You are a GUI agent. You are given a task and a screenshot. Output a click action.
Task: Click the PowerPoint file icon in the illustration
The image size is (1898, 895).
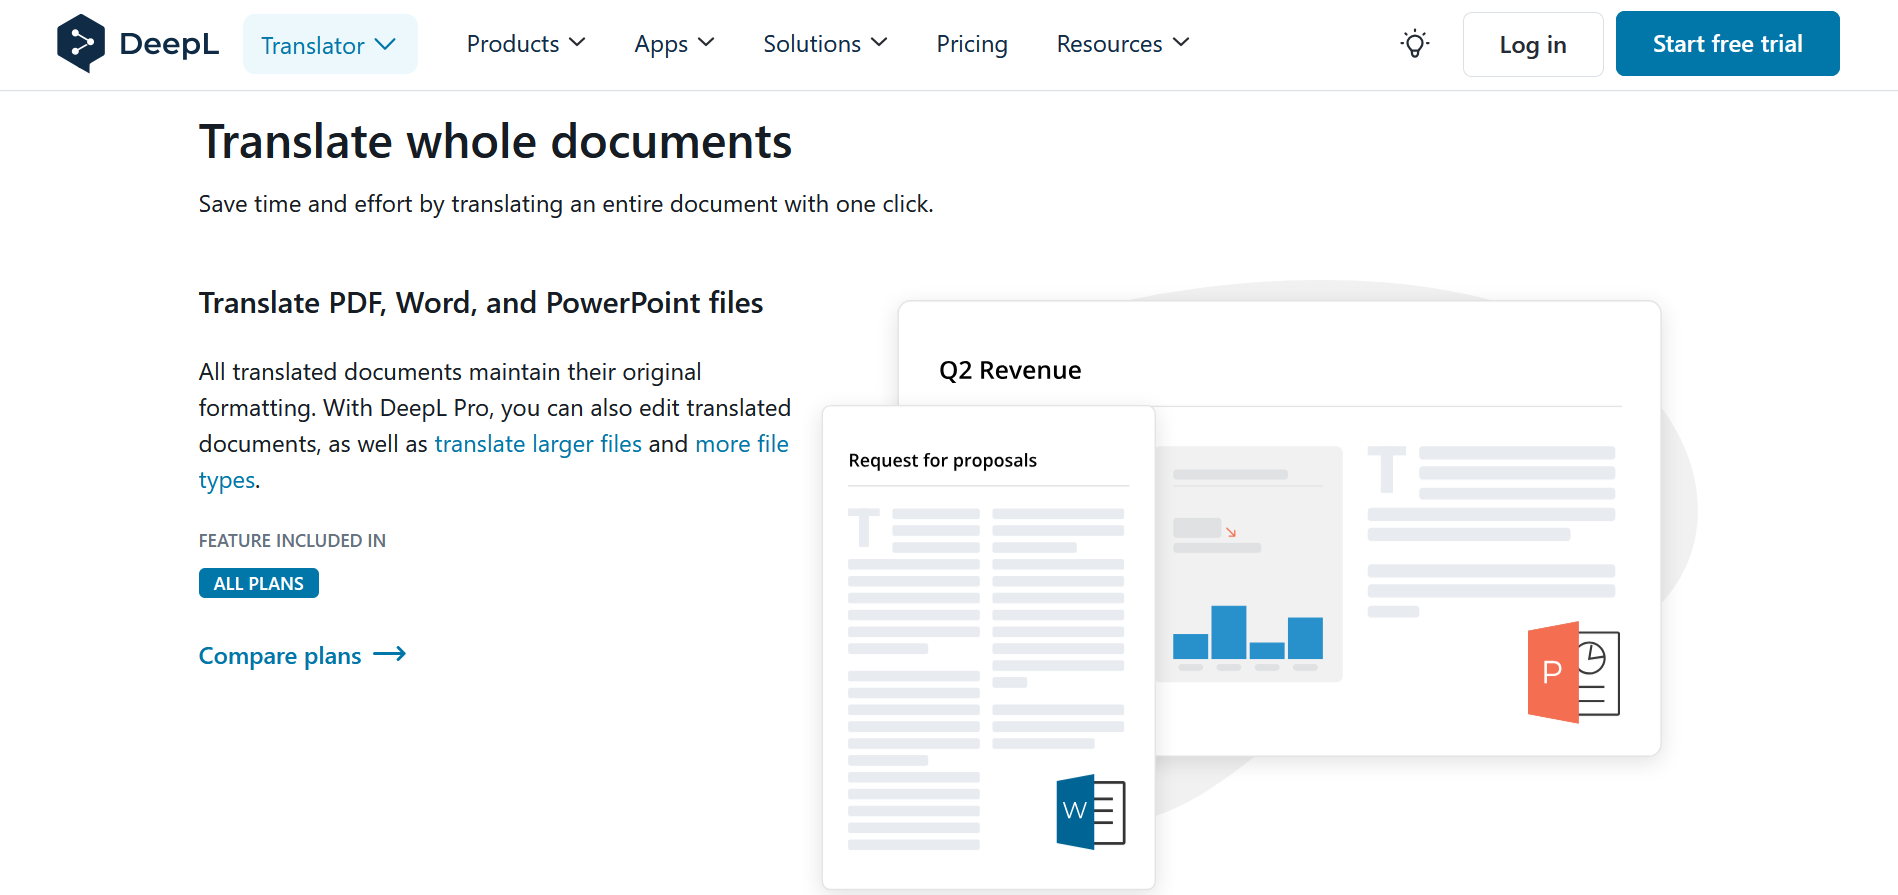pyautogui.click(x=1573, y=672)
